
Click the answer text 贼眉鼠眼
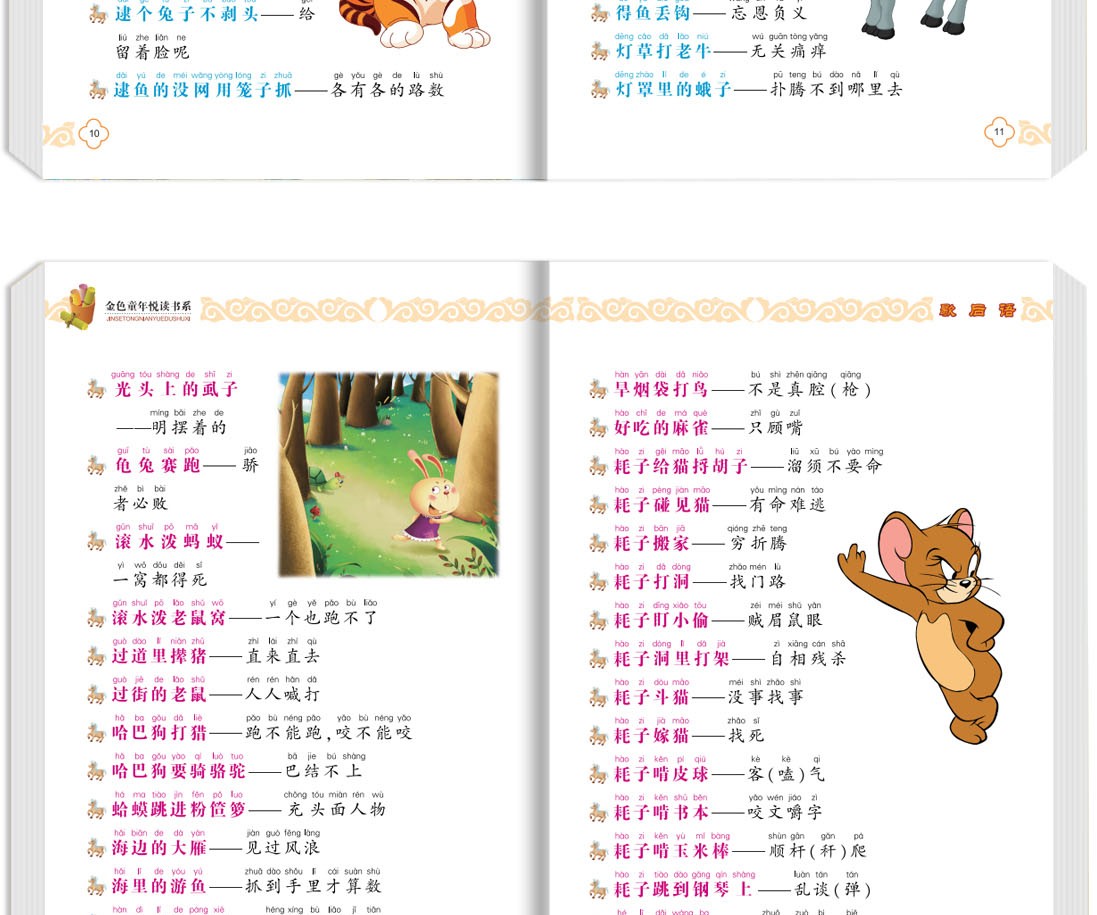(x=784, y=620)
